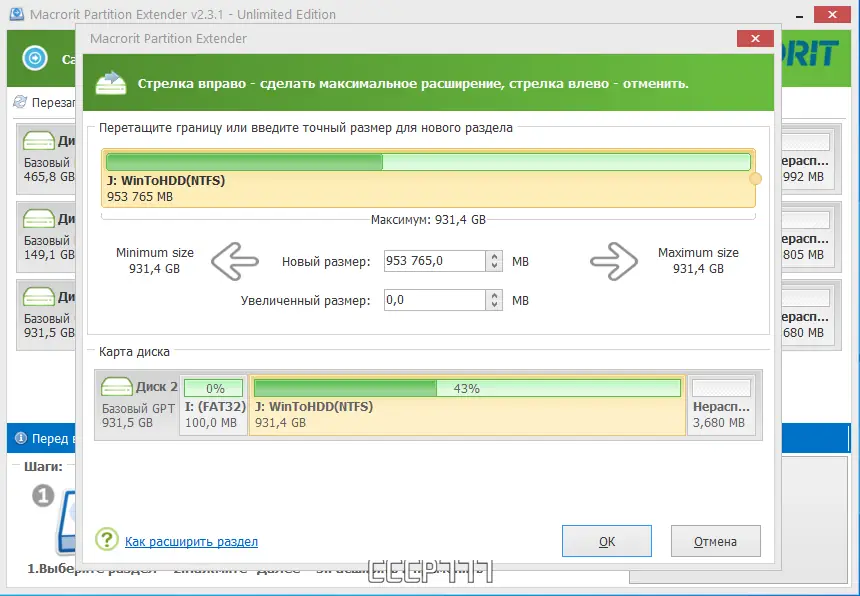Select the I: (FAT32) partition in disk map
Screen dimensions: 860x596
point(214,404)
